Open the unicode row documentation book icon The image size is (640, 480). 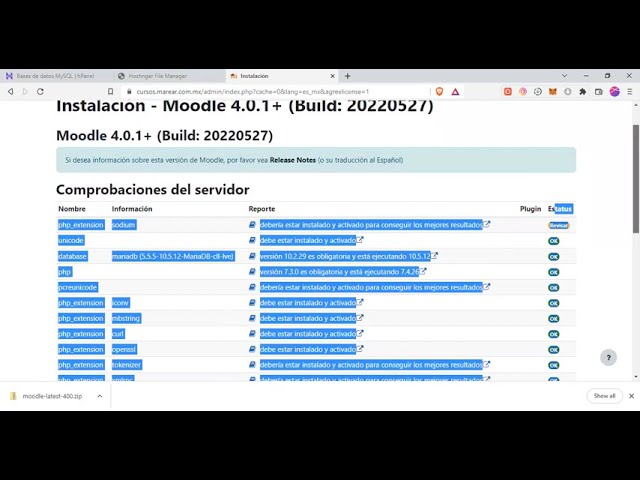[x=252, y=240]
